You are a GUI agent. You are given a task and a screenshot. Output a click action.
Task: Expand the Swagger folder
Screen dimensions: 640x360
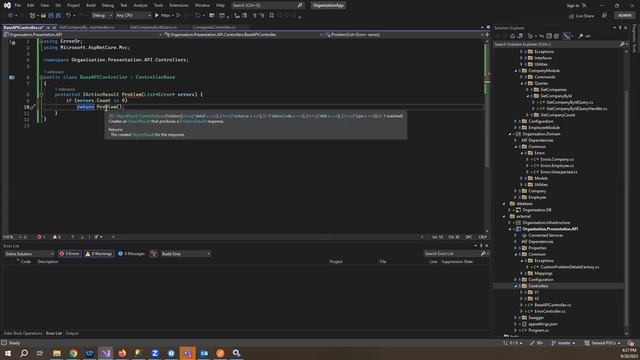click(516, 318)
